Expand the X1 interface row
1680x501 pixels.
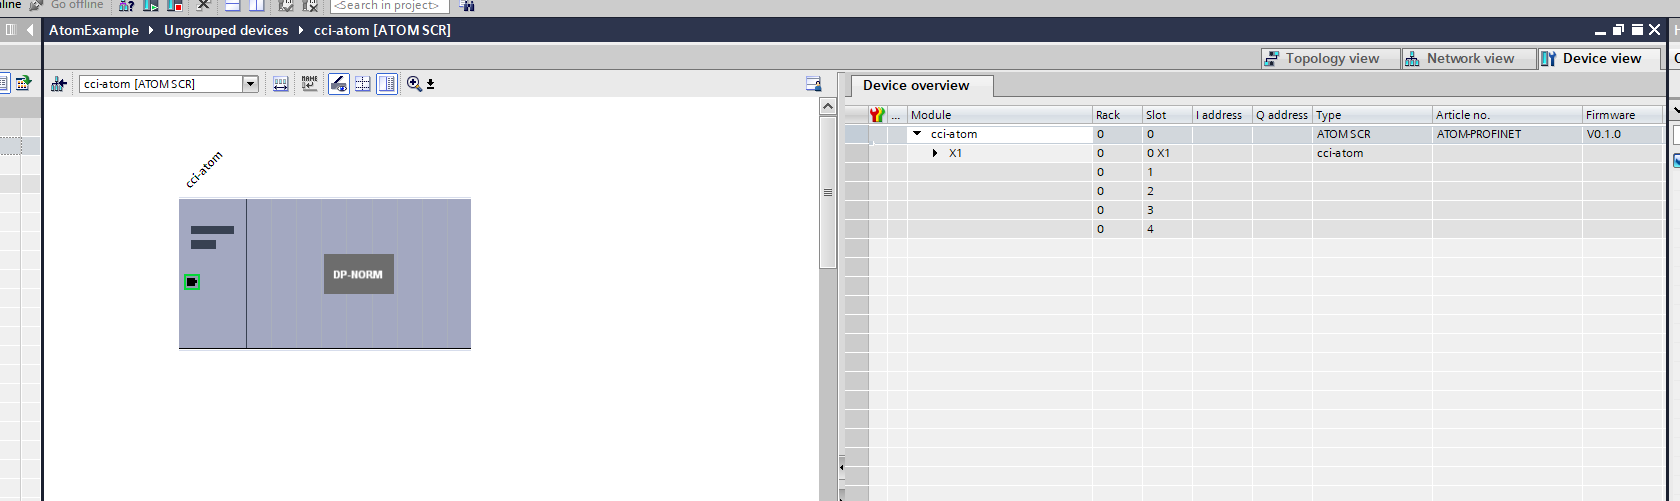(x=935, y=153)
